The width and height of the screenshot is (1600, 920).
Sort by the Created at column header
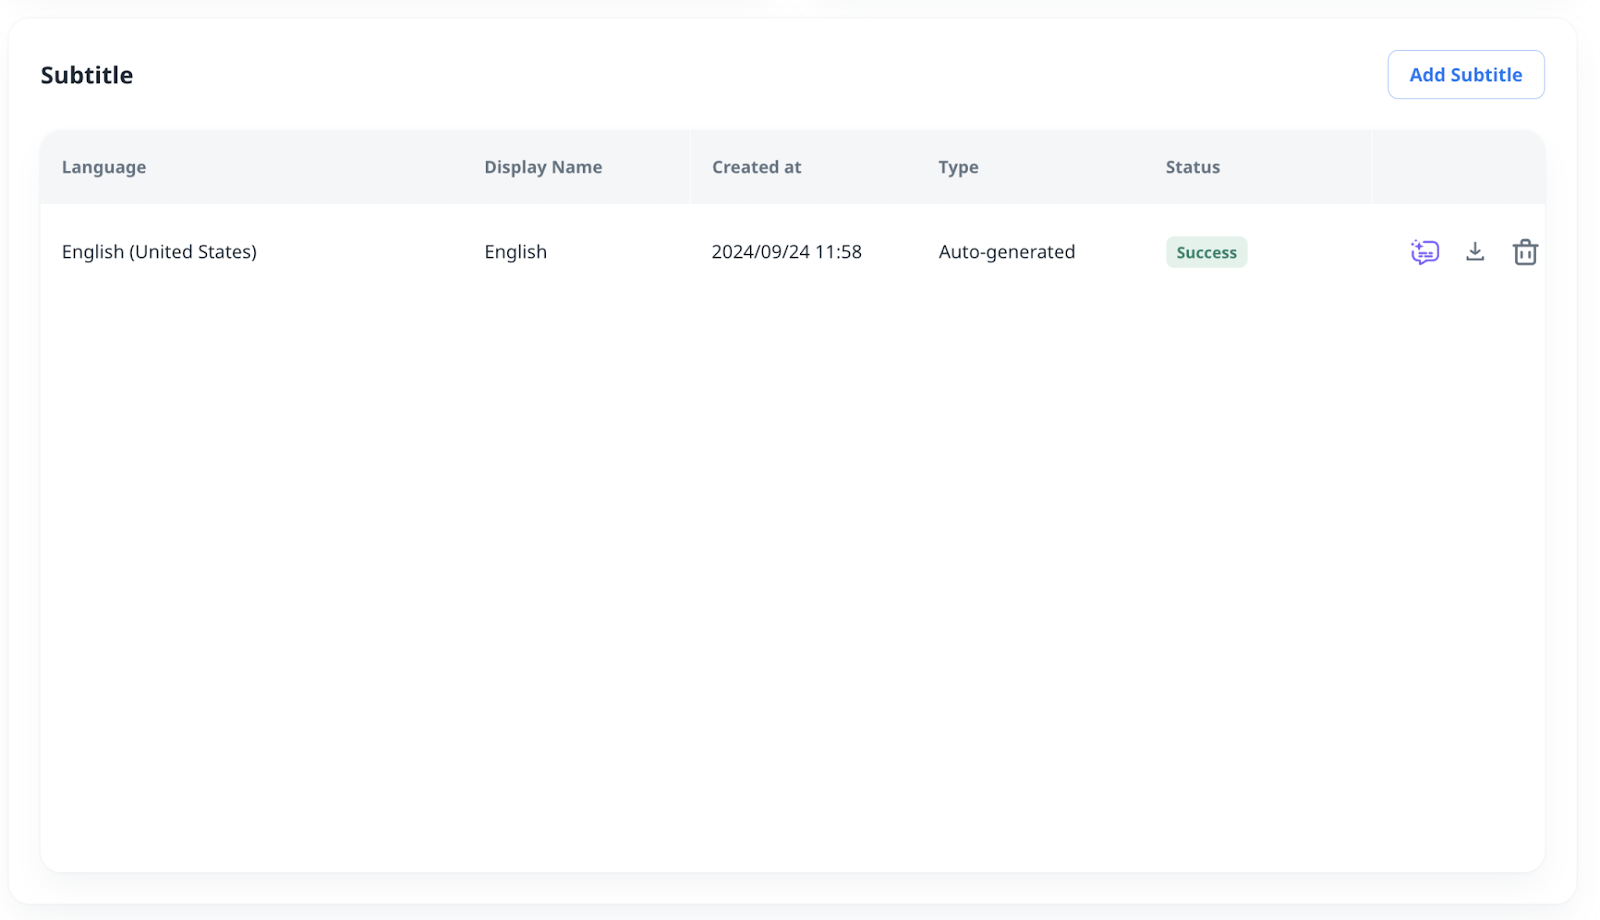click(x=756, y=167)
